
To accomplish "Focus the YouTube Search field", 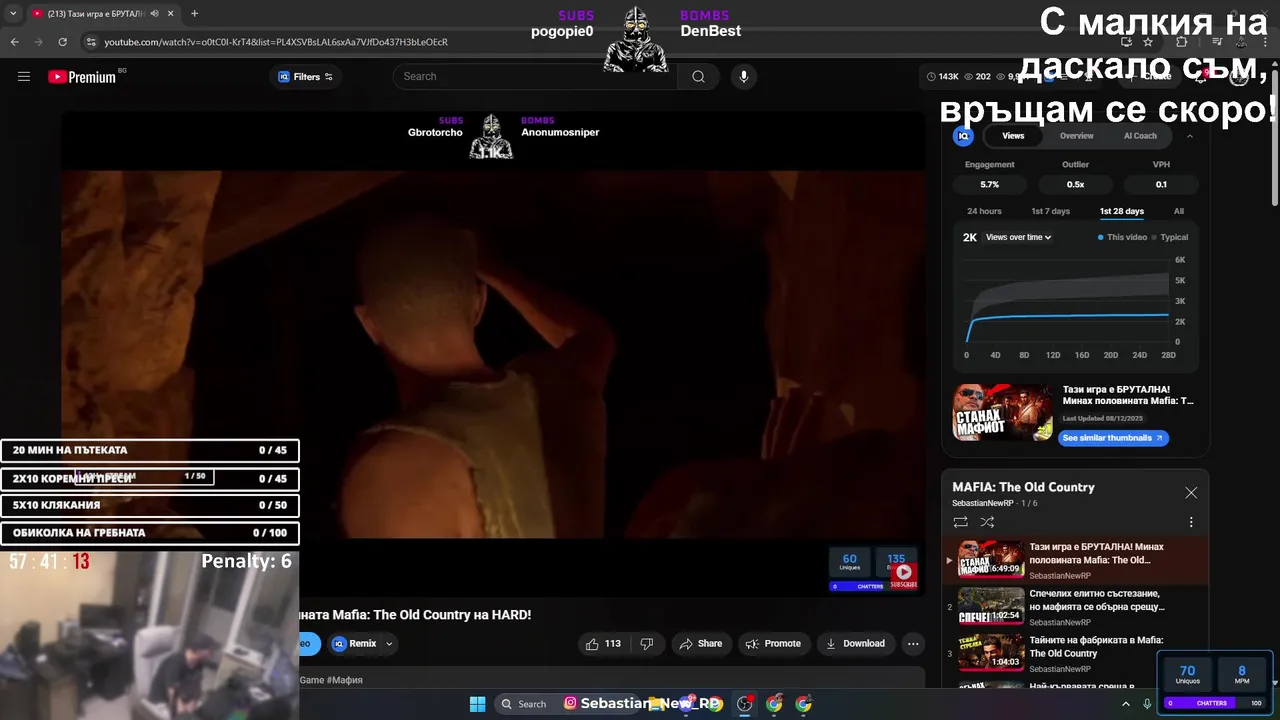I will pos(535,77).
